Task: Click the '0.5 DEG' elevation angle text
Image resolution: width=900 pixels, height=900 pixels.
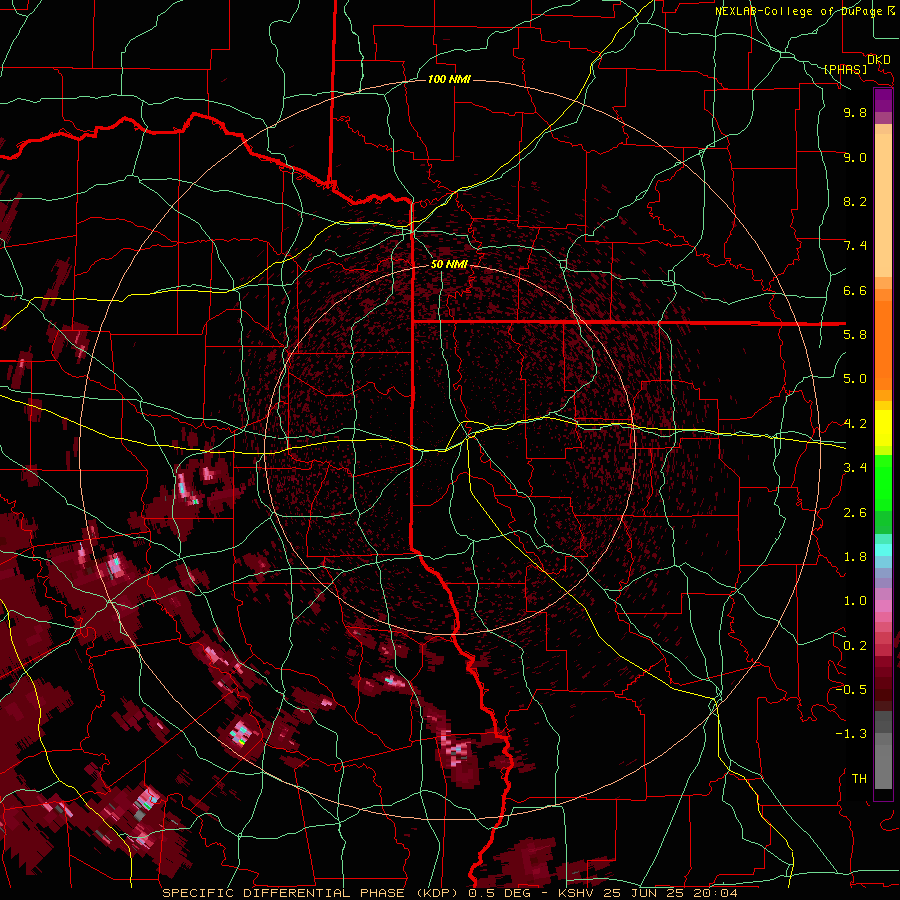Action: click(499, 893)
